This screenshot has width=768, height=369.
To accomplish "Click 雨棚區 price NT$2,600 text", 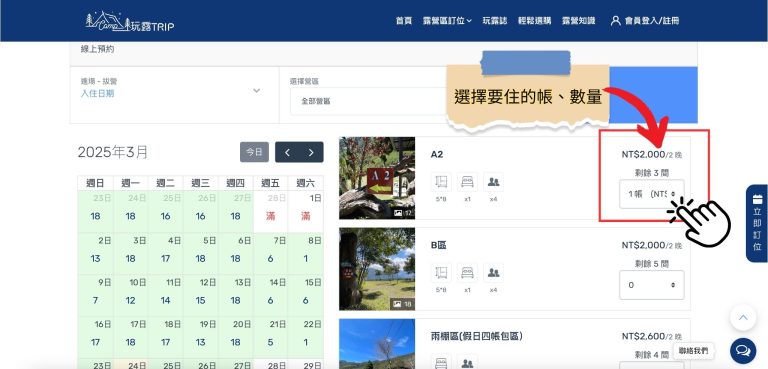I will tap(644, 336).
